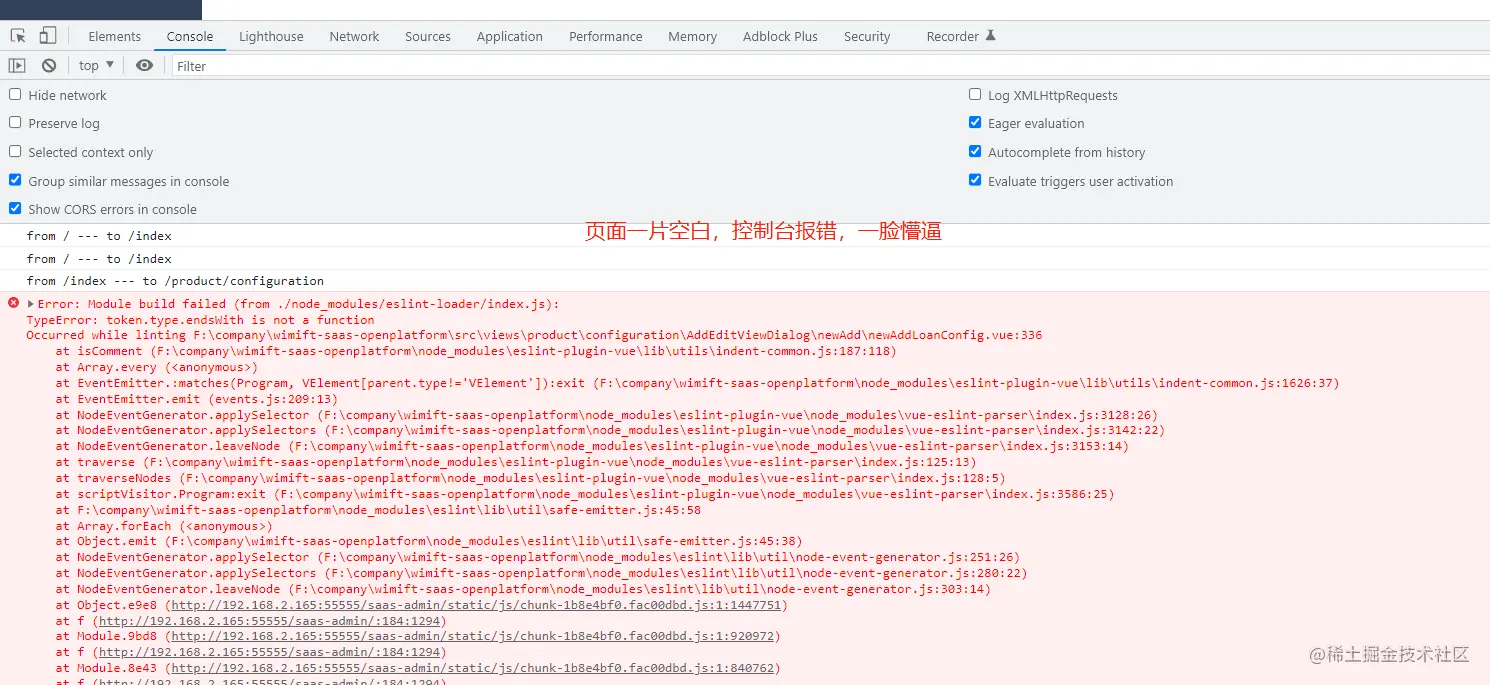Enable the Hide network checkbox
Image resolution: width=1490 pixels, height=685 pixels.
(15, 94)
